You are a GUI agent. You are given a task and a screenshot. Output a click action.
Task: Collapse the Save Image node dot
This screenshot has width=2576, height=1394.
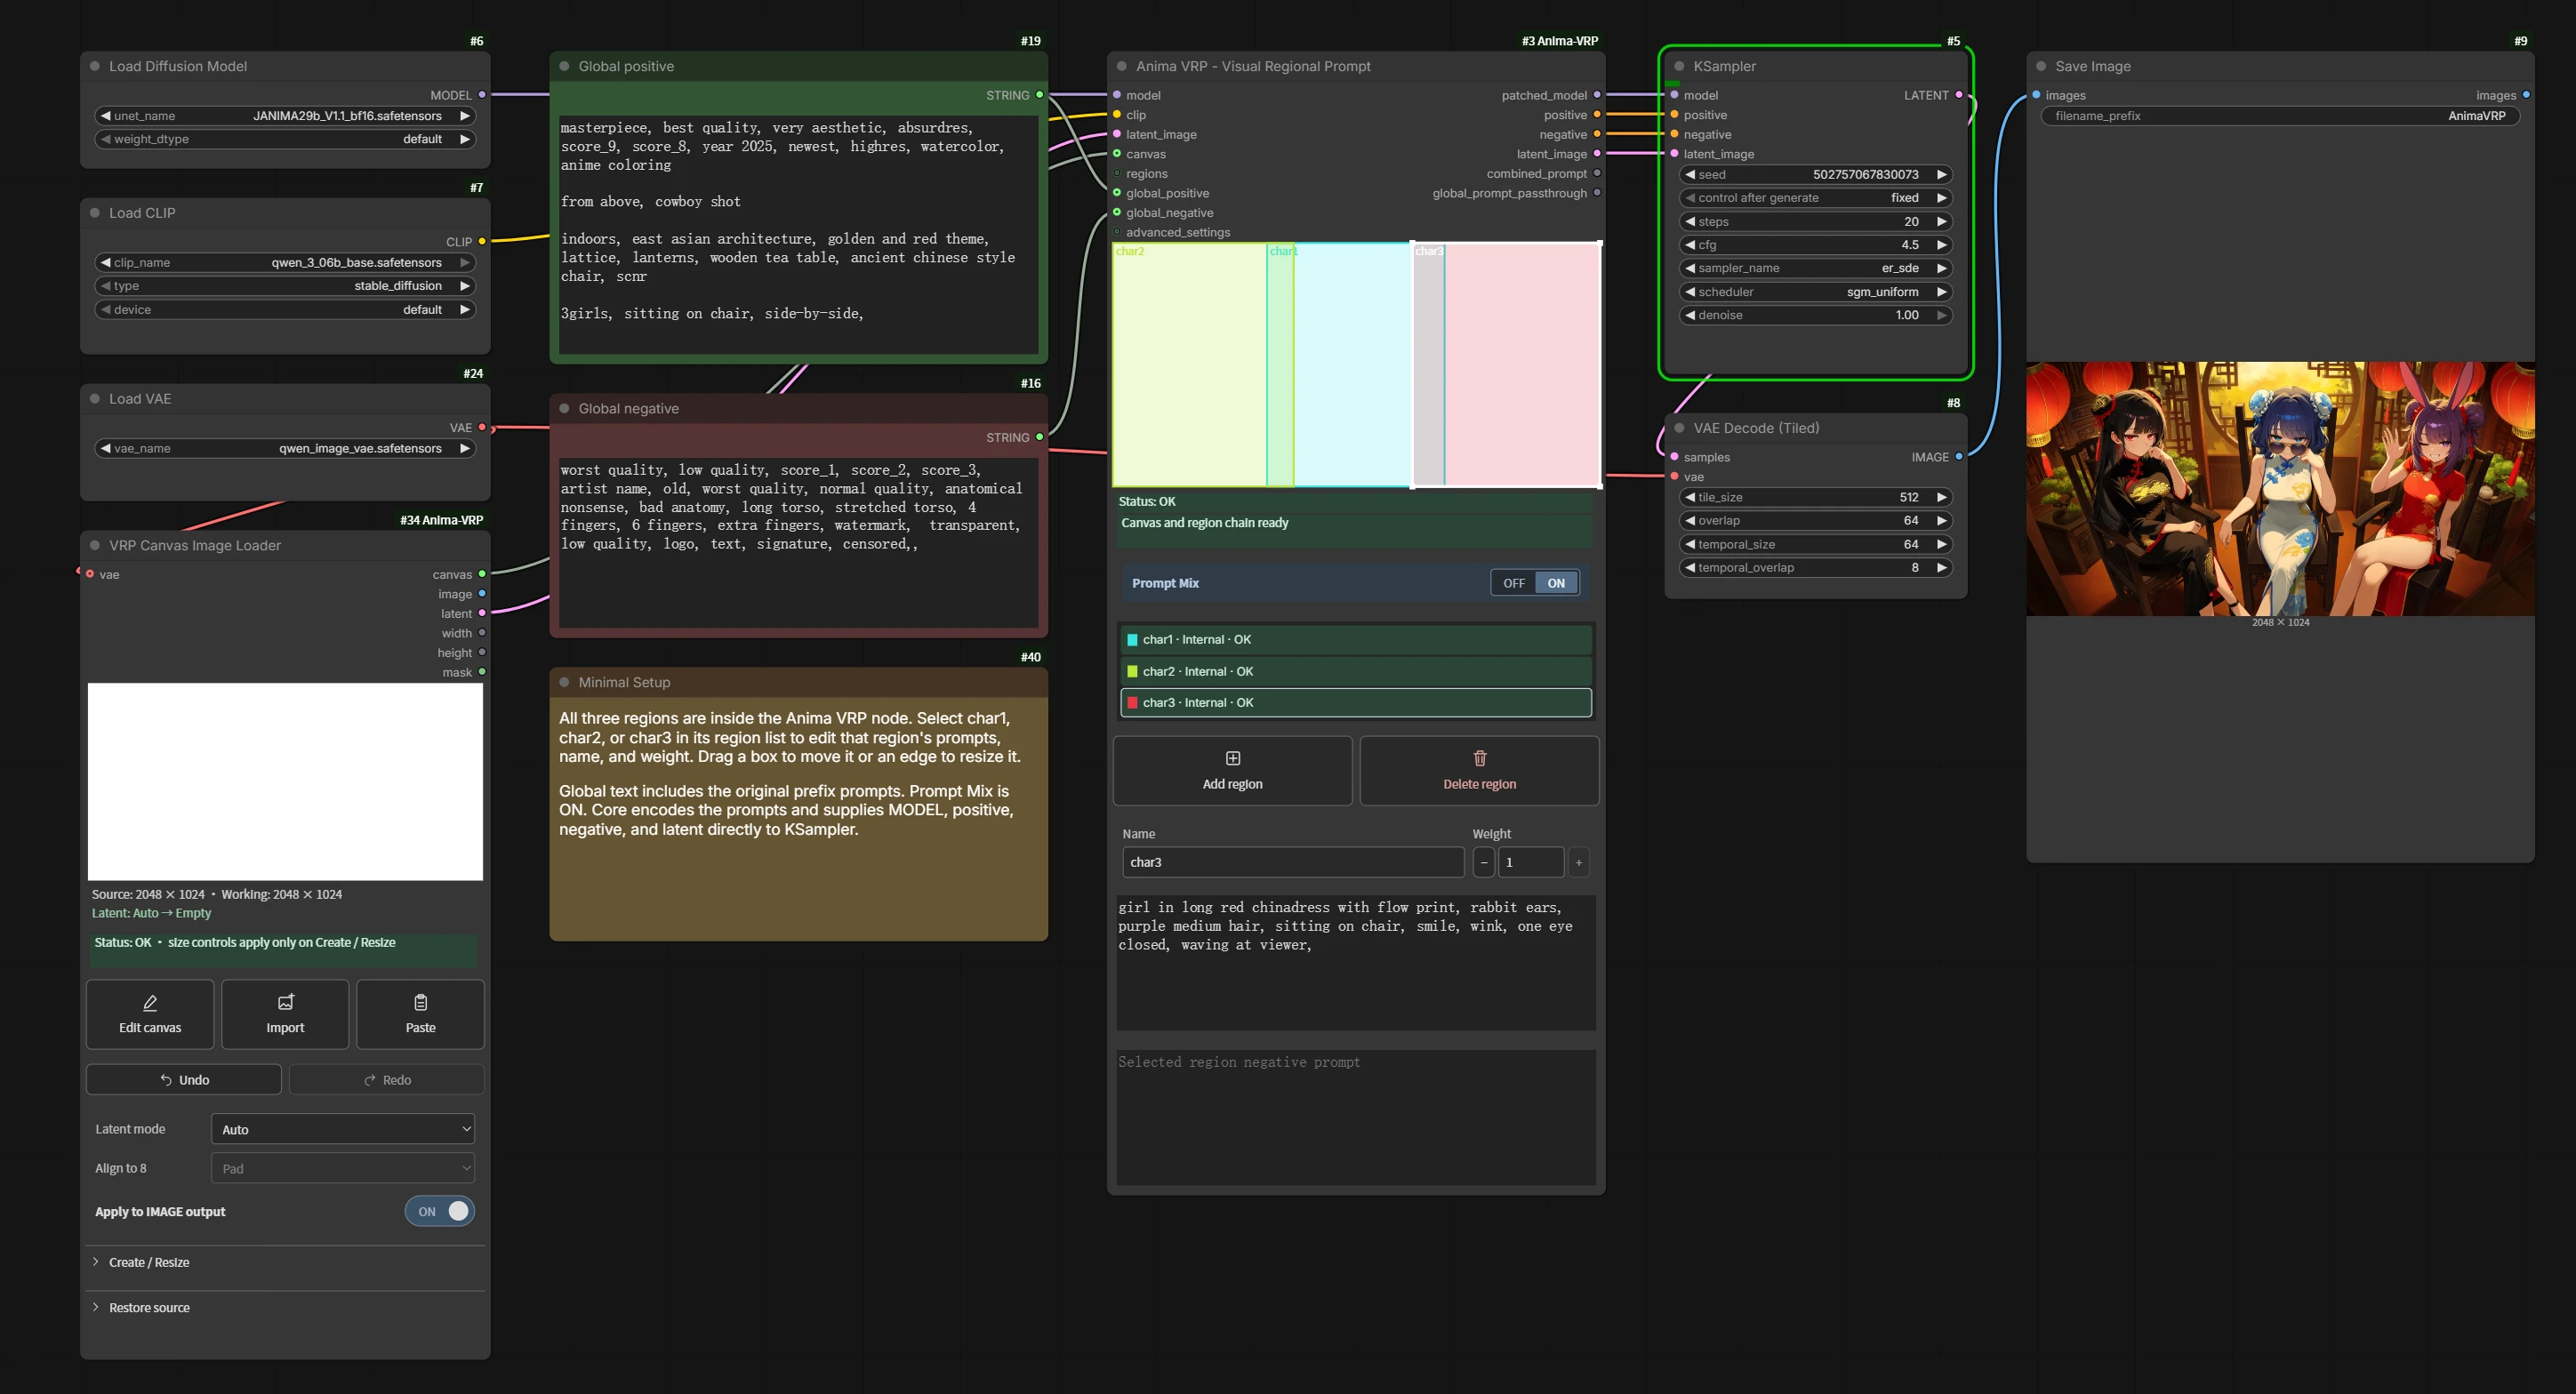click(2041, 66)
